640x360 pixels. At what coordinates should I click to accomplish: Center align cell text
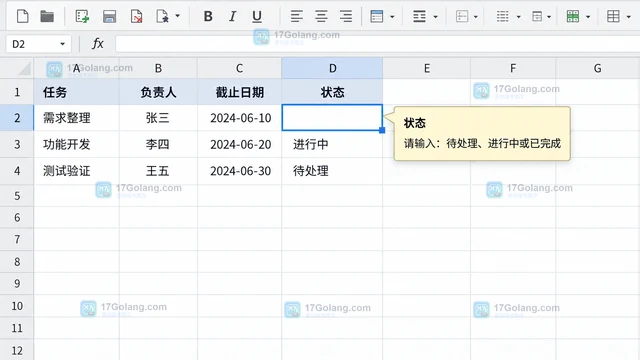[321, 16]
